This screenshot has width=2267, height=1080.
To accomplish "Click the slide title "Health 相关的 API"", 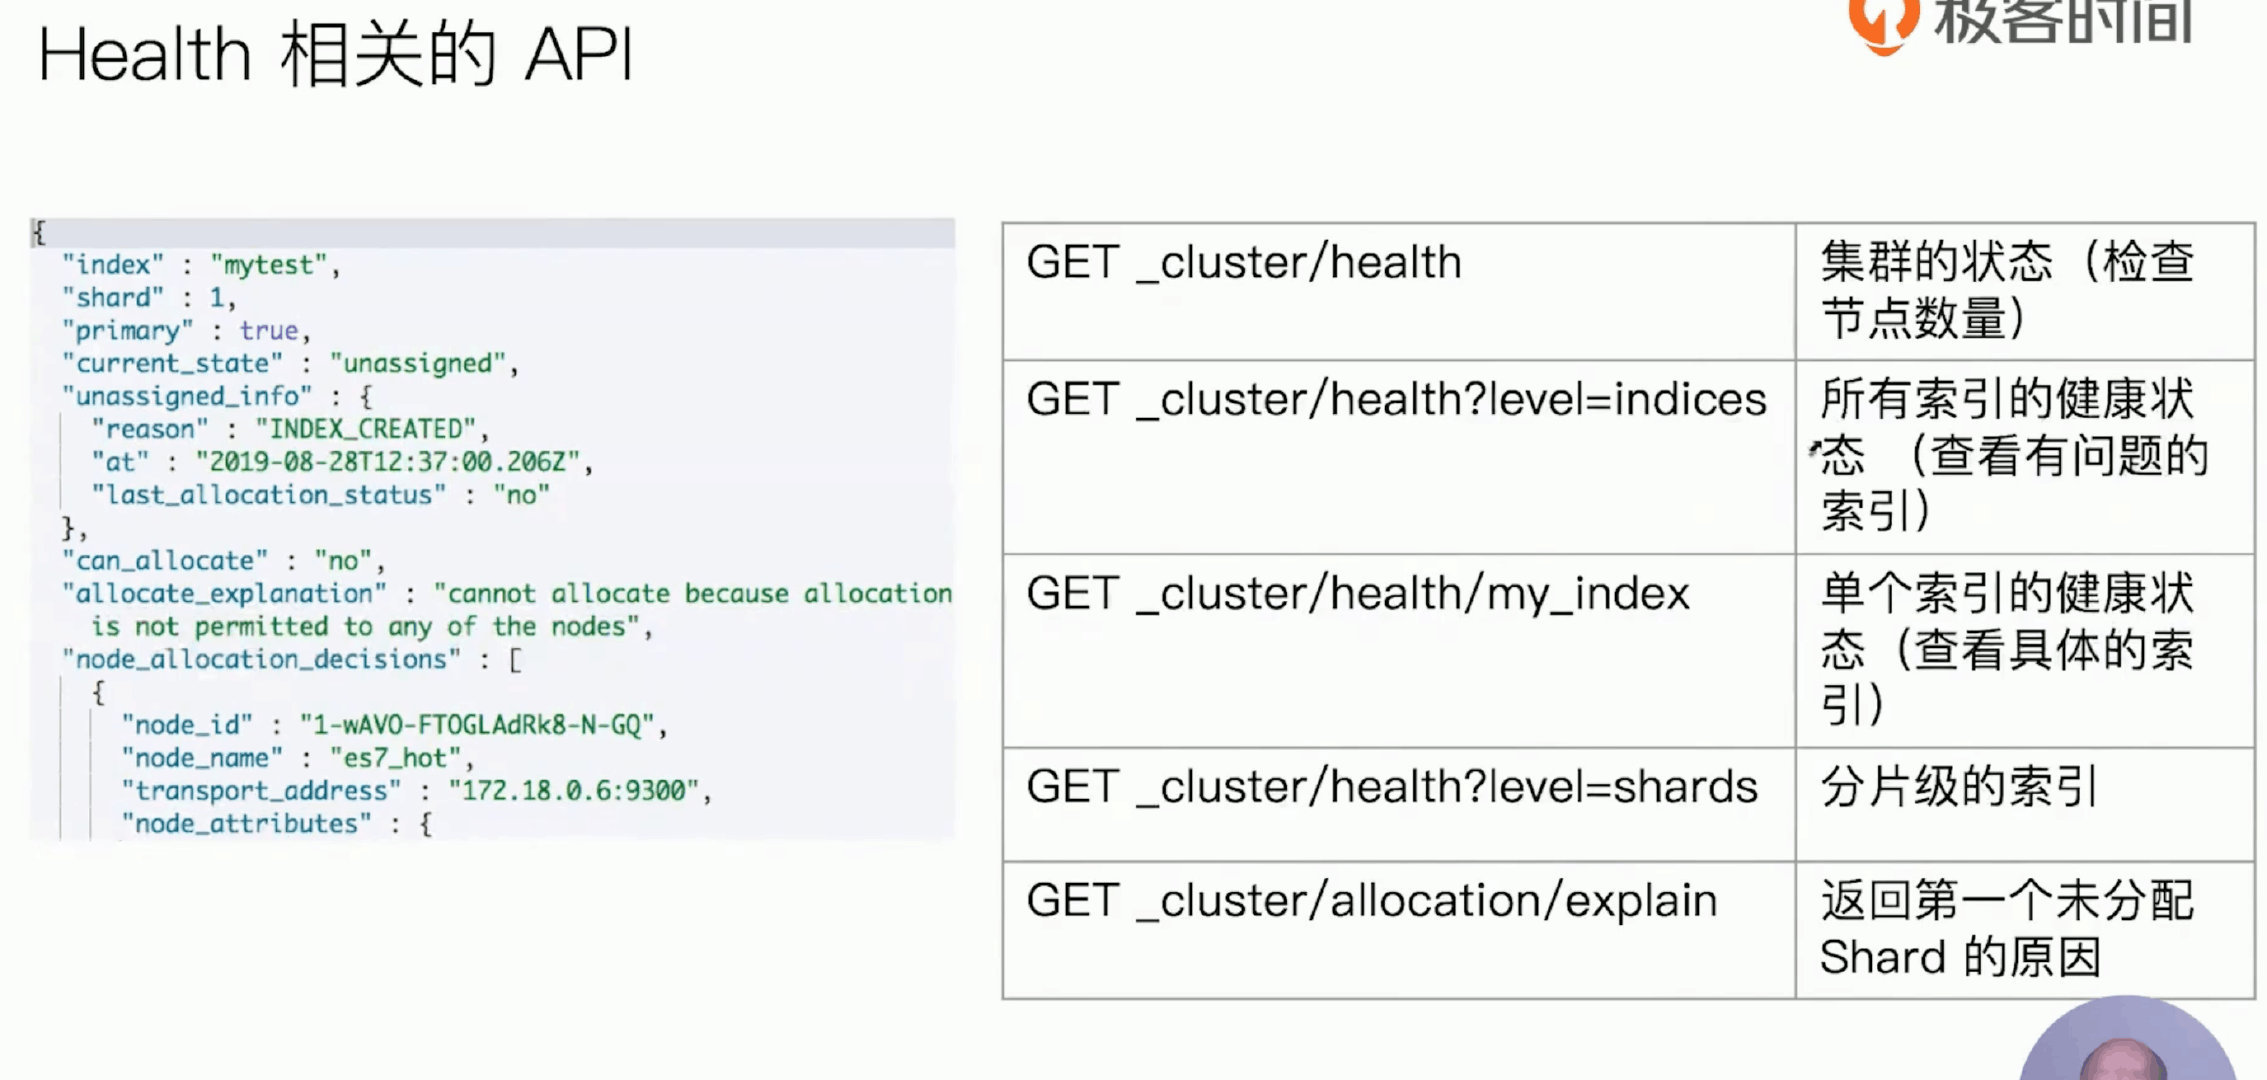I will tap(336, 55).
